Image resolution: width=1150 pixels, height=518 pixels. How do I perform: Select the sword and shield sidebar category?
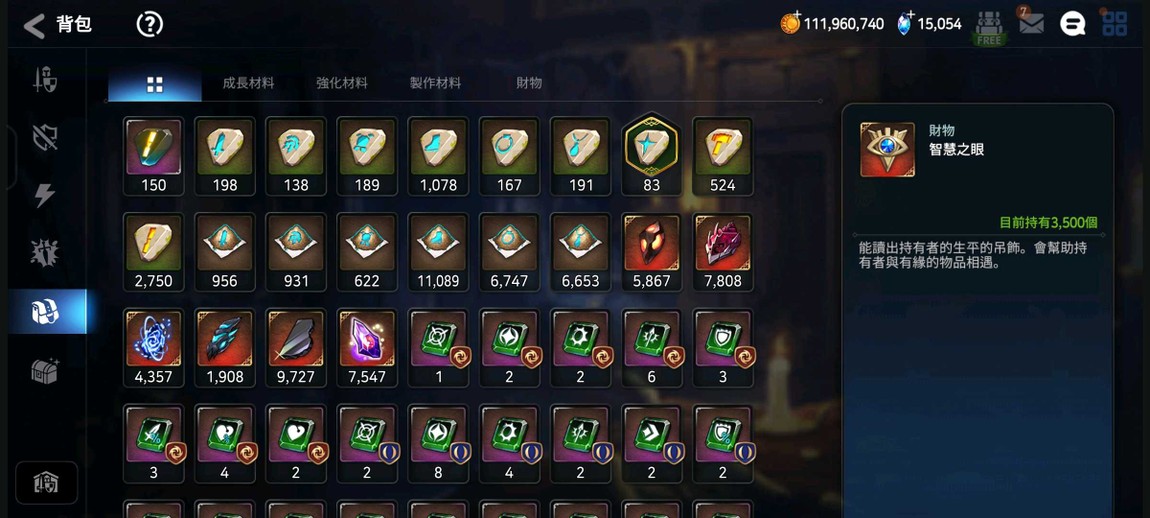tap(45, 80)
